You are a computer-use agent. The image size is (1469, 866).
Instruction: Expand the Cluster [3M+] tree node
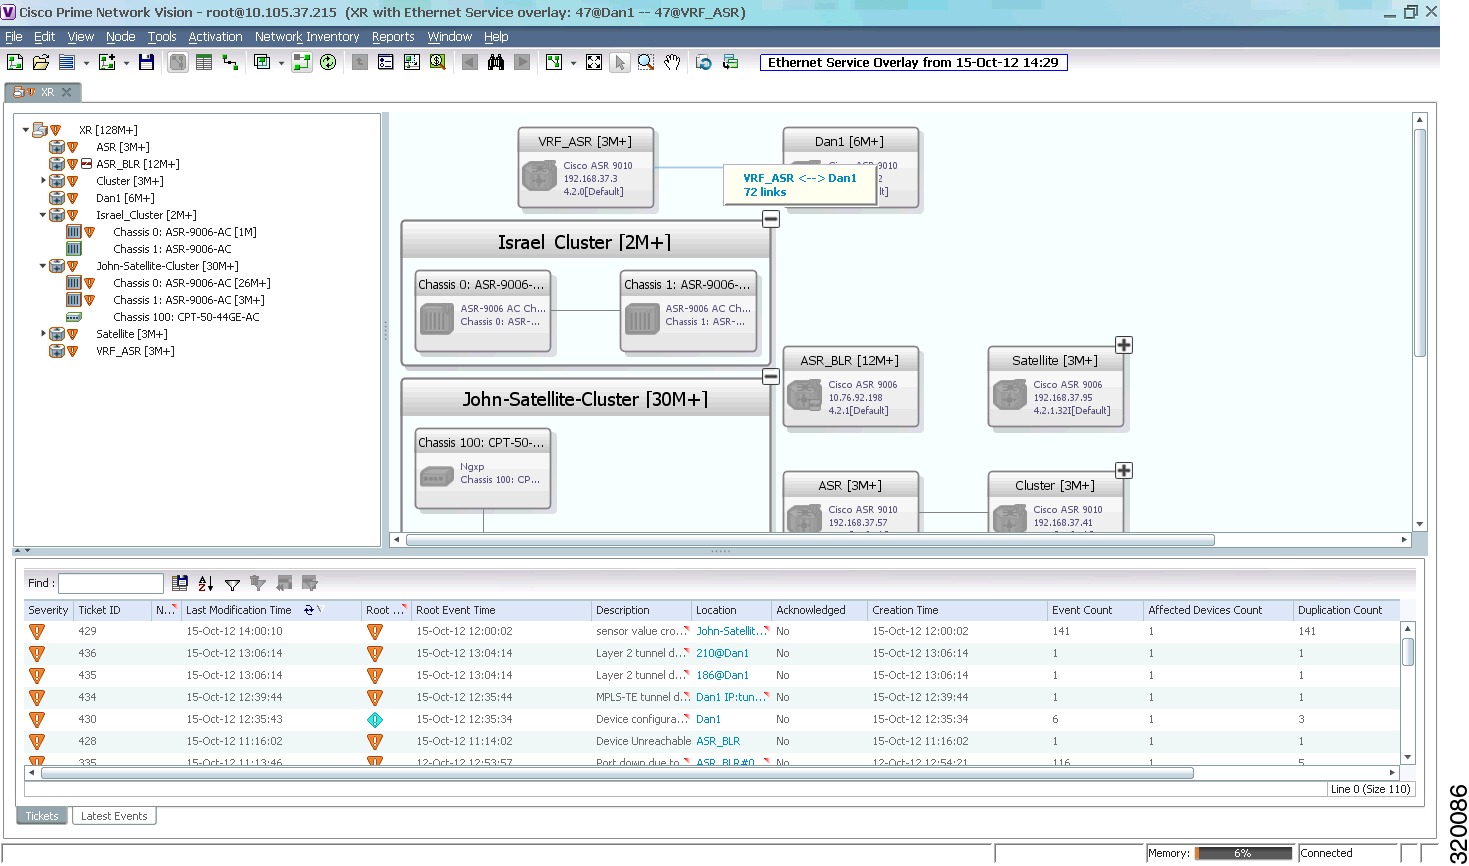[43, 181]
